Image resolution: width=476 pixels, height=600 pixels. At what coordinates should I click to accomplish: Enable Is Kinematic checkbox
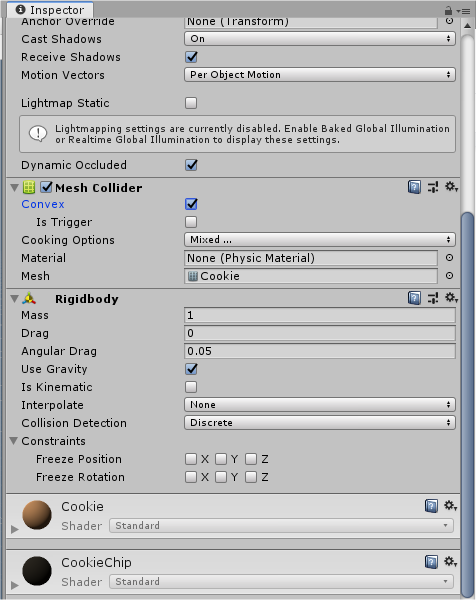191,387
